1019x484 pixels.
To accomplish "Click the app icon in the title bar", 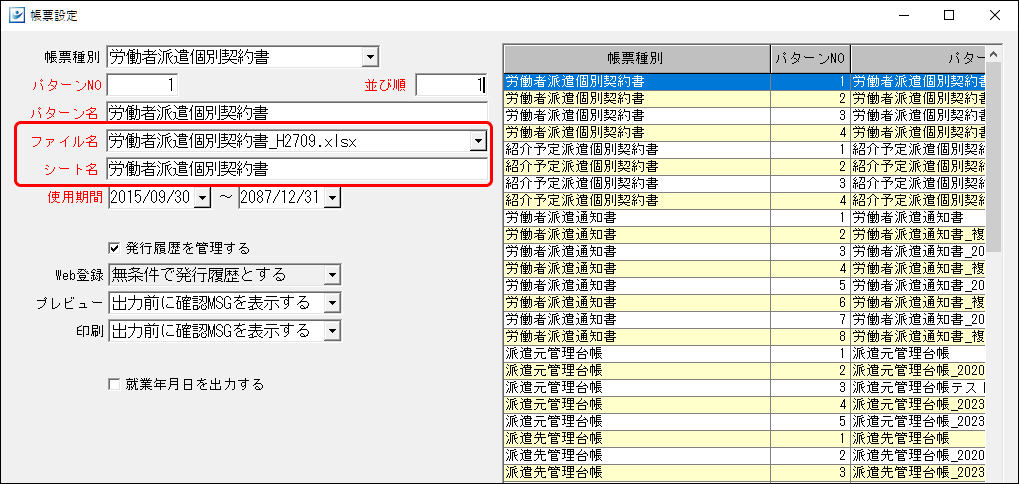I will coord(16,16).
